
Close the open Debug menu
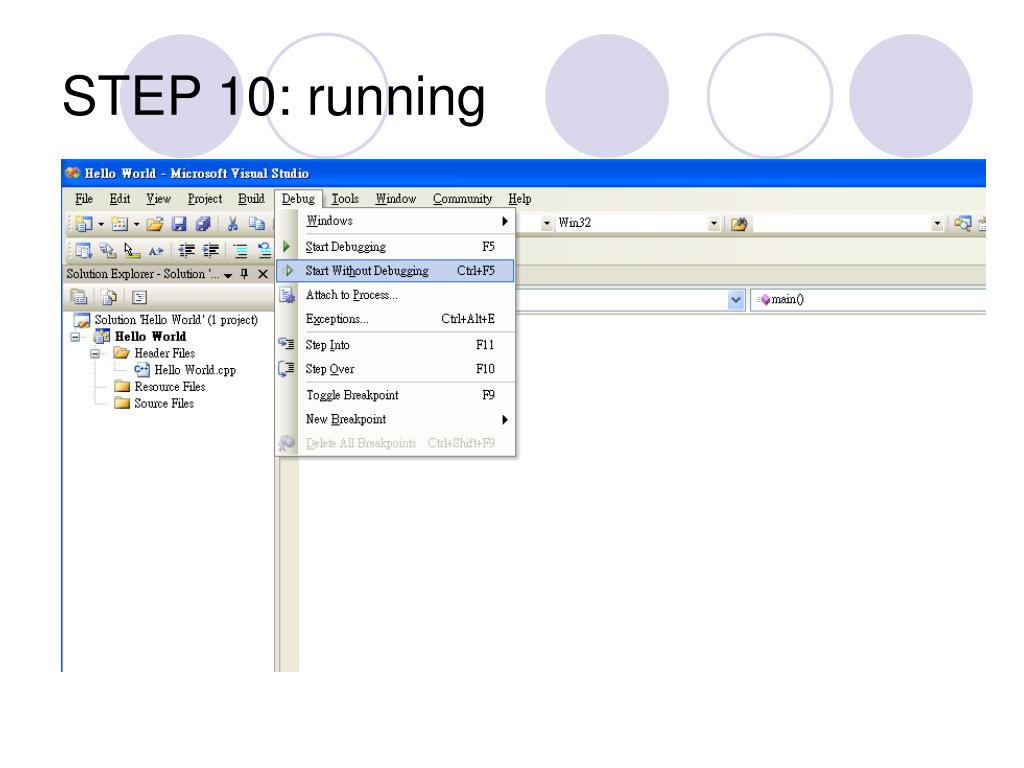point(298,199)
